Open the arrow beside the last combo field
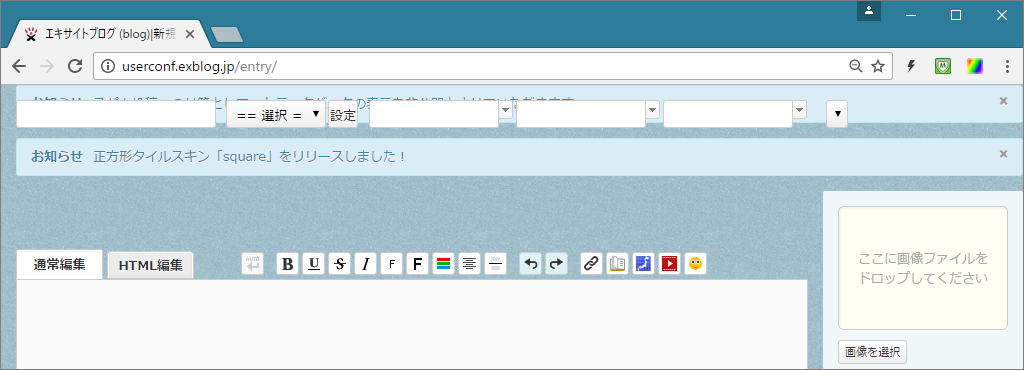The width and height of the screenshot is (1024, 370). [x=799, y=110]
